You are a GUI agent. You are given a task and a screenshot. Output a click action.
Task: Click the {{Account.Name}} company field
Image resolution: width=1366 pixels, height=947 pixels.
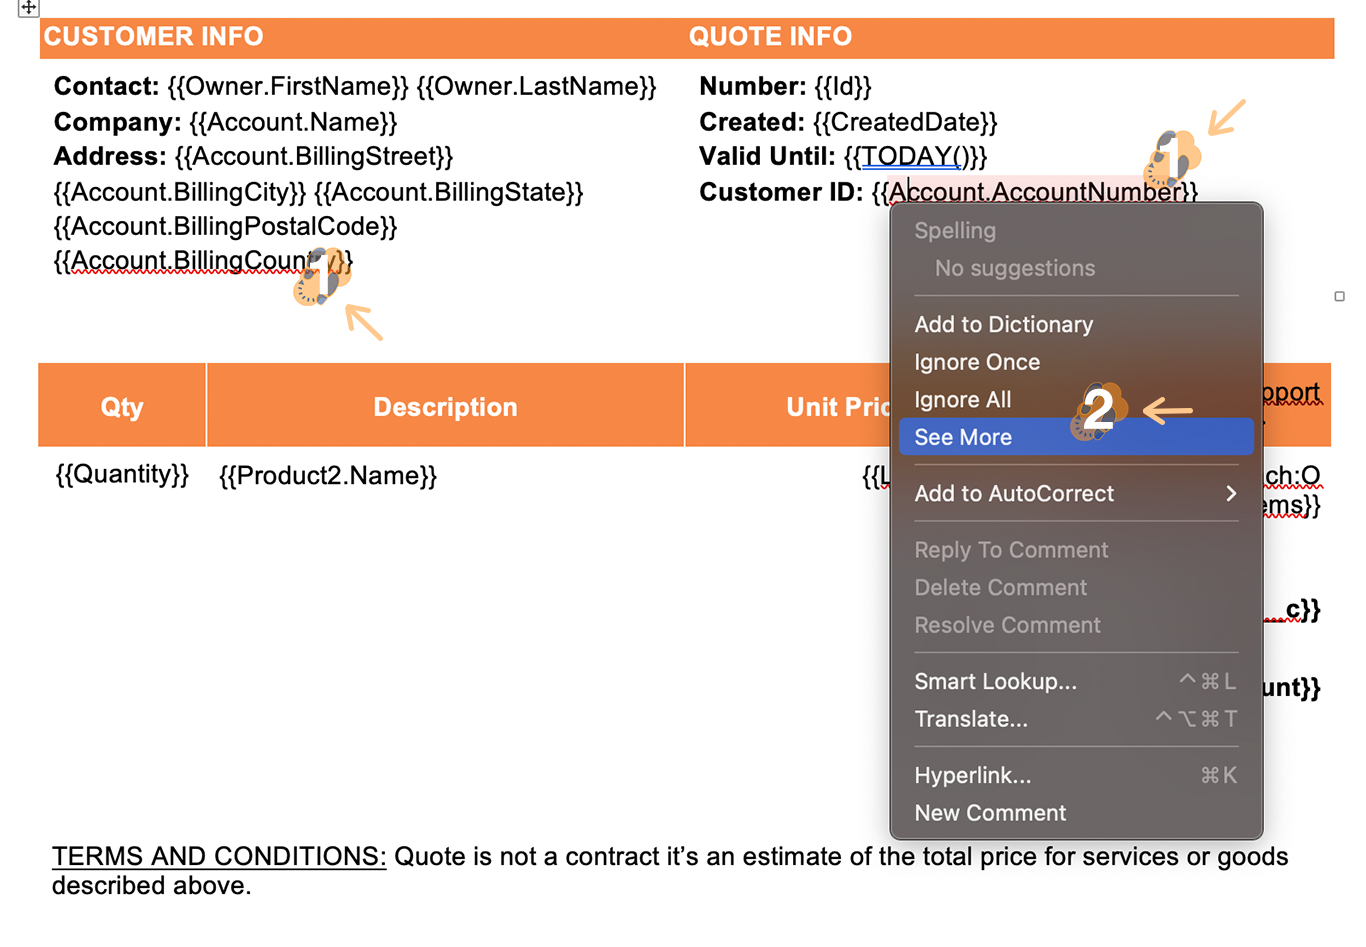(293, 122)
